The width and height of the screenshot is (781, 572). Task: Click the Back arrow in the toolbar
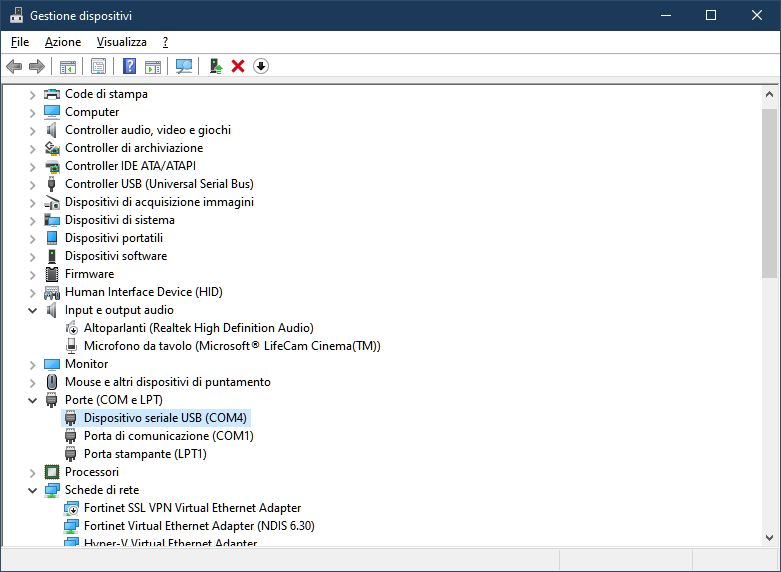point(14,66)
